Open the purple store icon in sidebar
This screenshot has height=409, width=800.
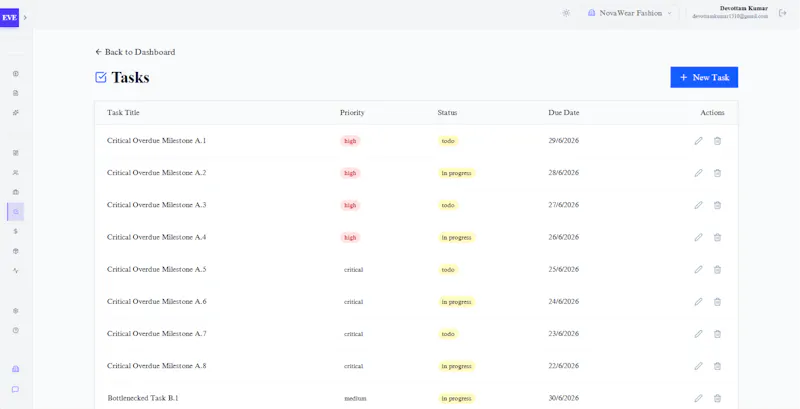tap(15, 369)
